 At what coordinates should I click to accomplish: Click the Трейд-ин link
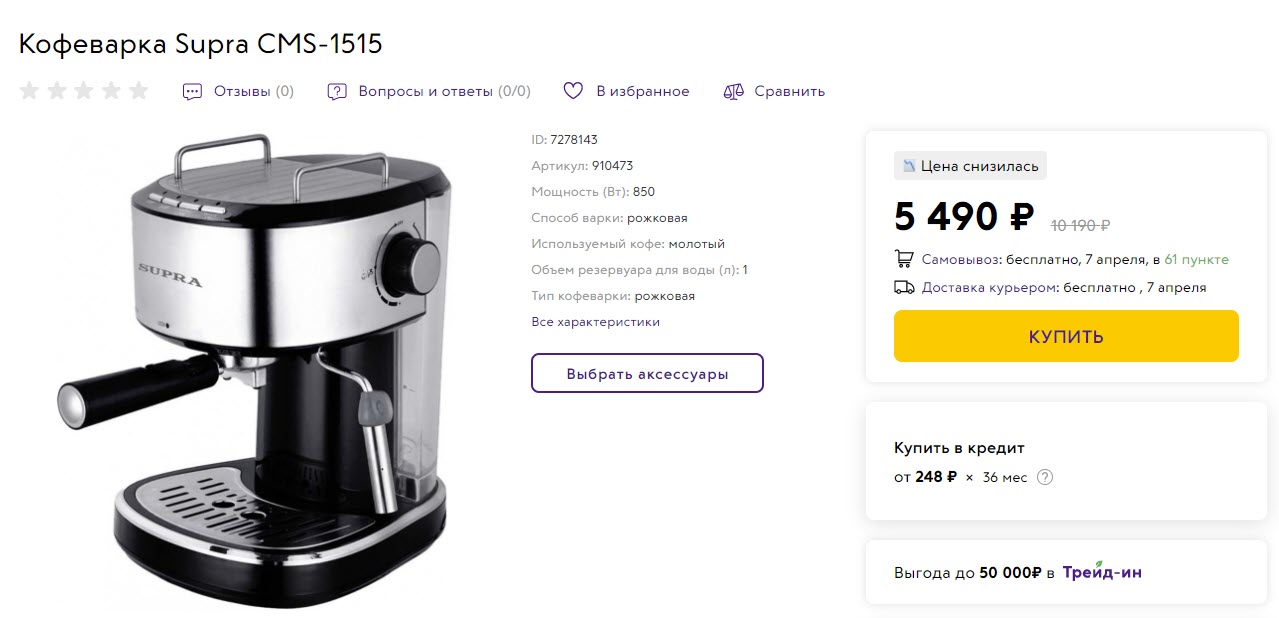1102,573
